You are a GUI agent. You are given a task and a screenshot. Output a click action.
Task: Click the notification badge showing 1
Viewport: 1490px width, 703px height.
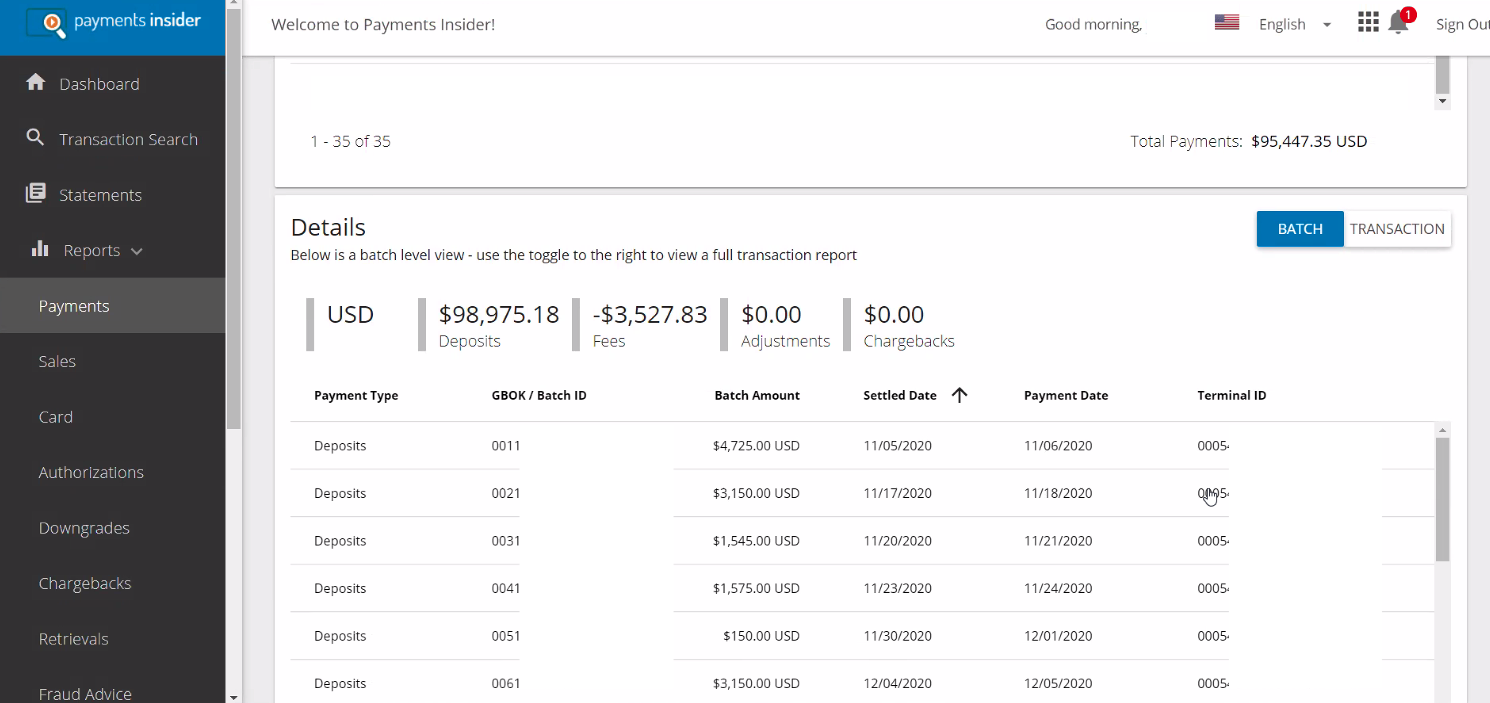tap(1408, 14)
